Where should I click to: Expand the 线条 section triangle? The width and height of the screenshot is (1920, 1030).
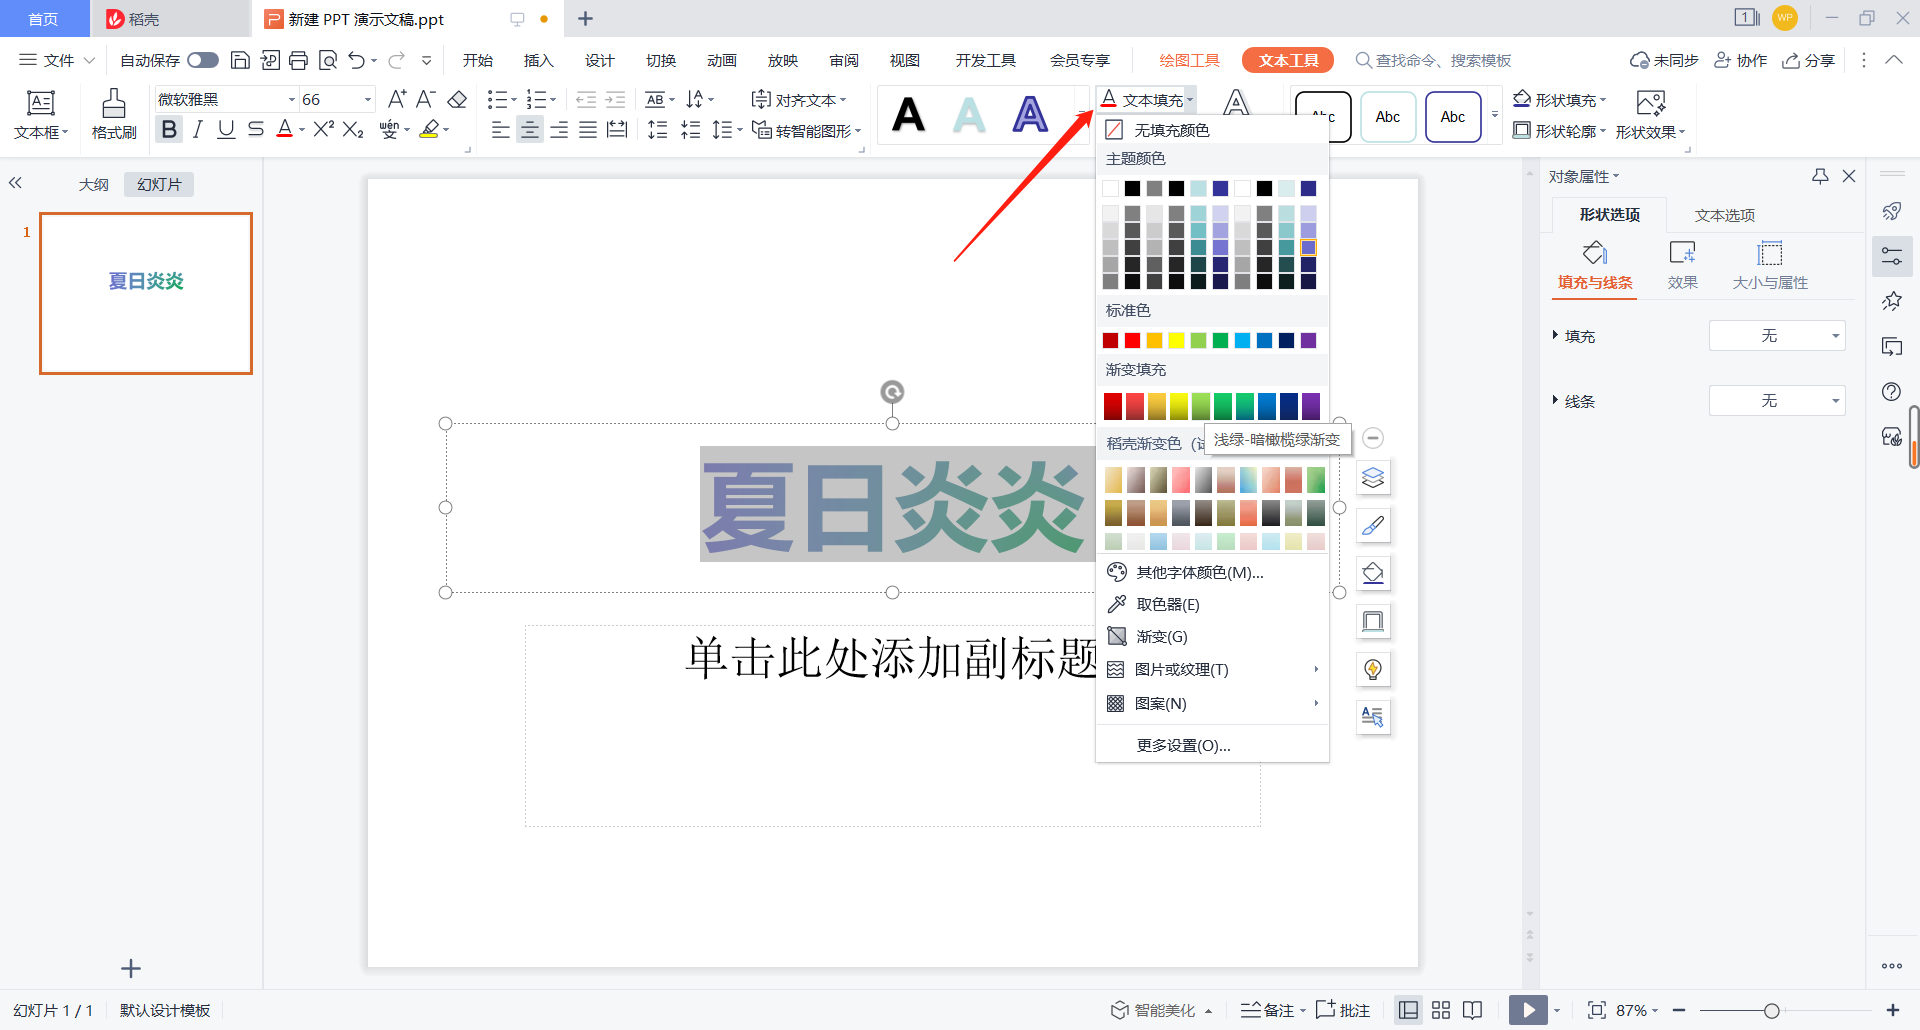1555,400
